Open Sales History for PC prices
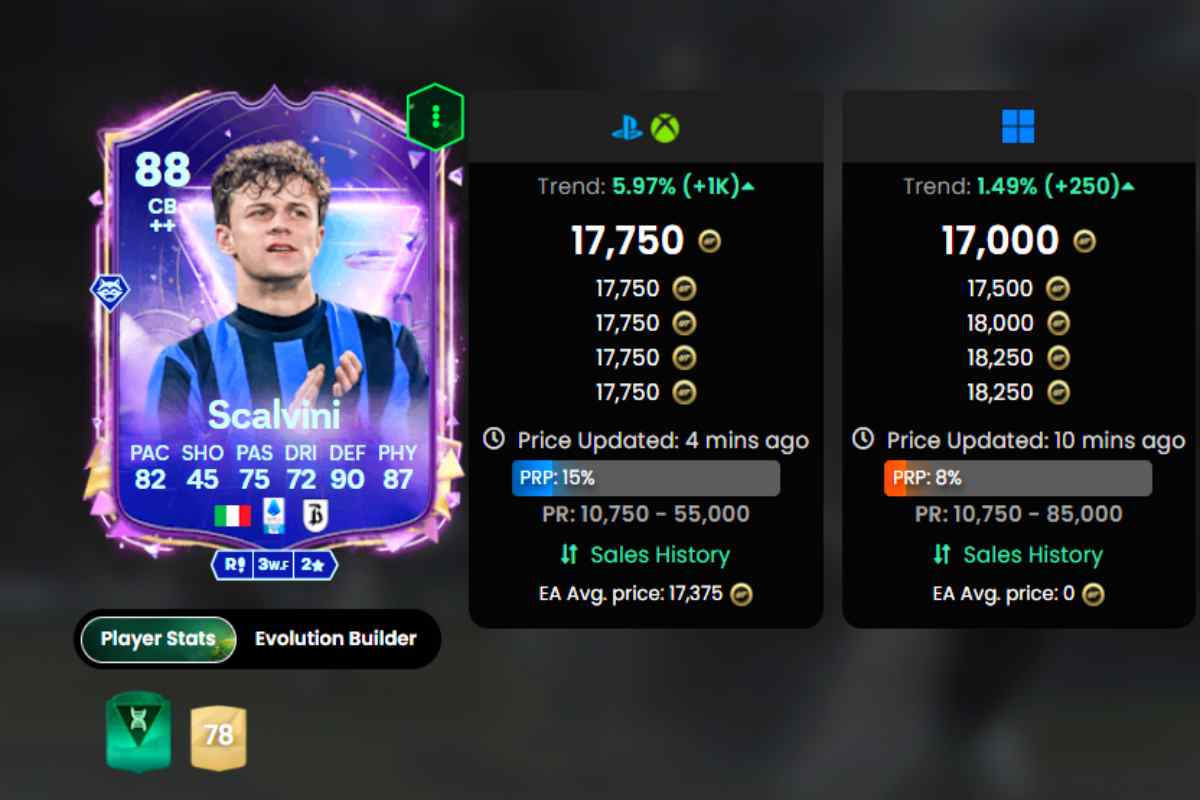Image resolution: width=1200 pixels, height=800 pixels. [x=1019, y=555]
